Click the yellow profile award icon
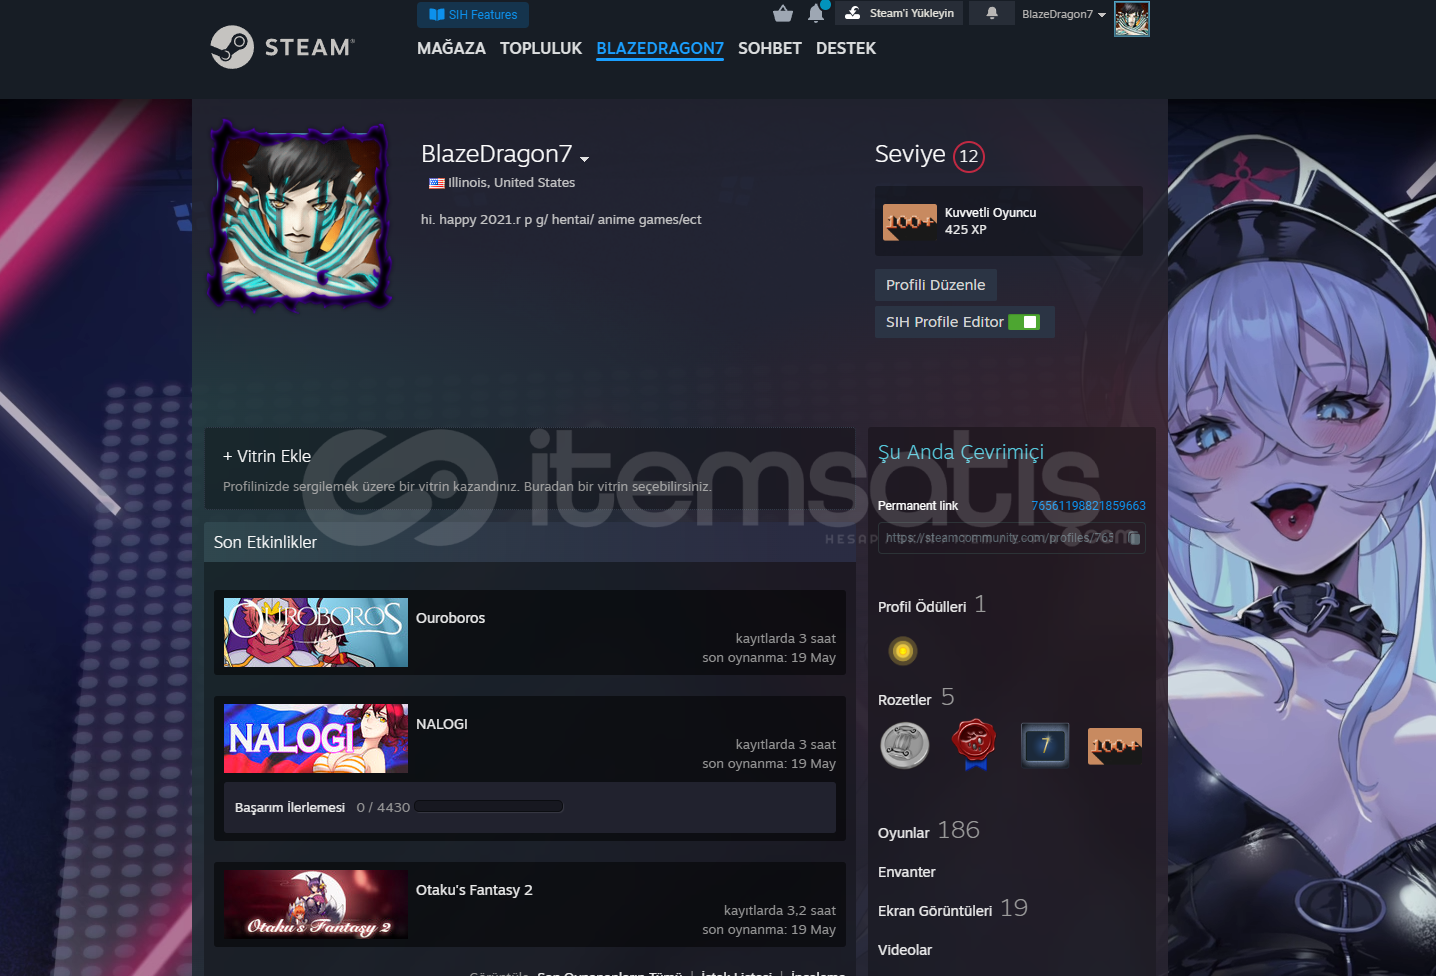 (902, 651)
